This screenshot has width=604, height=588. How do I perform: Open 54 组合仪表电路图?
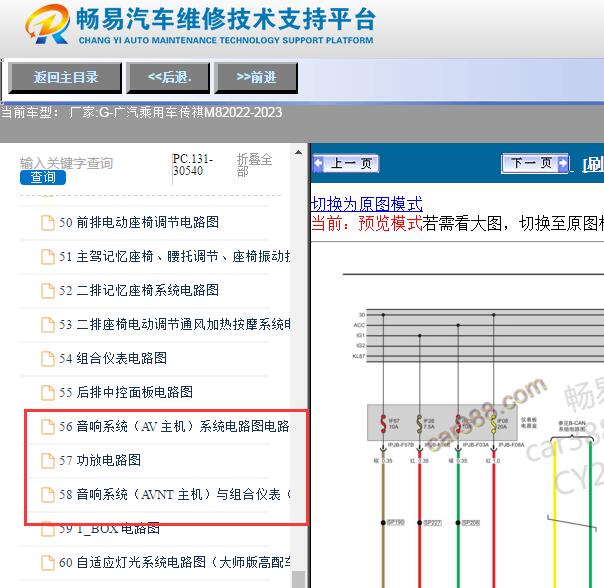(x=113, y=358)
